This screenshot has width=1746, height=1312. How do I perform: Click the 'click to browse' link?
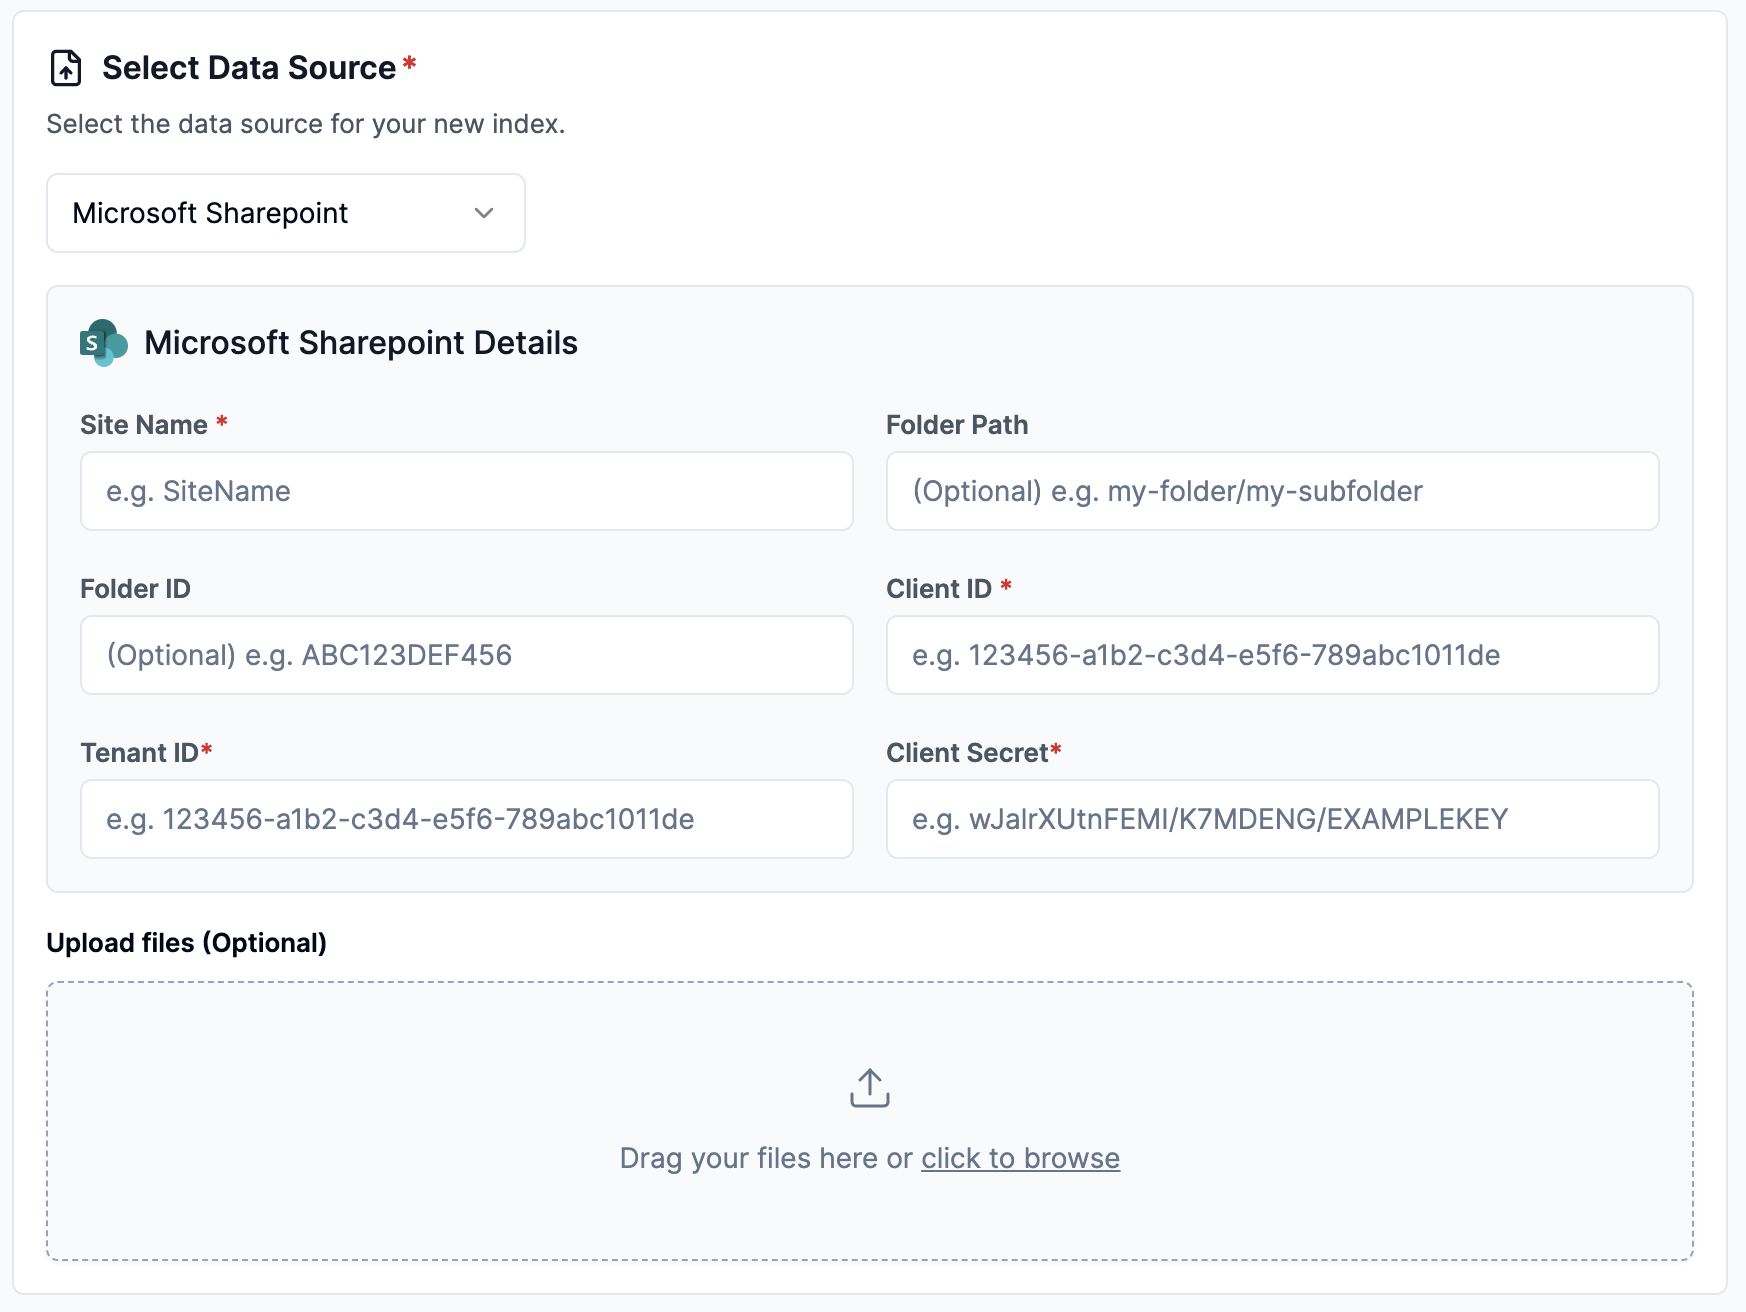(1020, 1158)
